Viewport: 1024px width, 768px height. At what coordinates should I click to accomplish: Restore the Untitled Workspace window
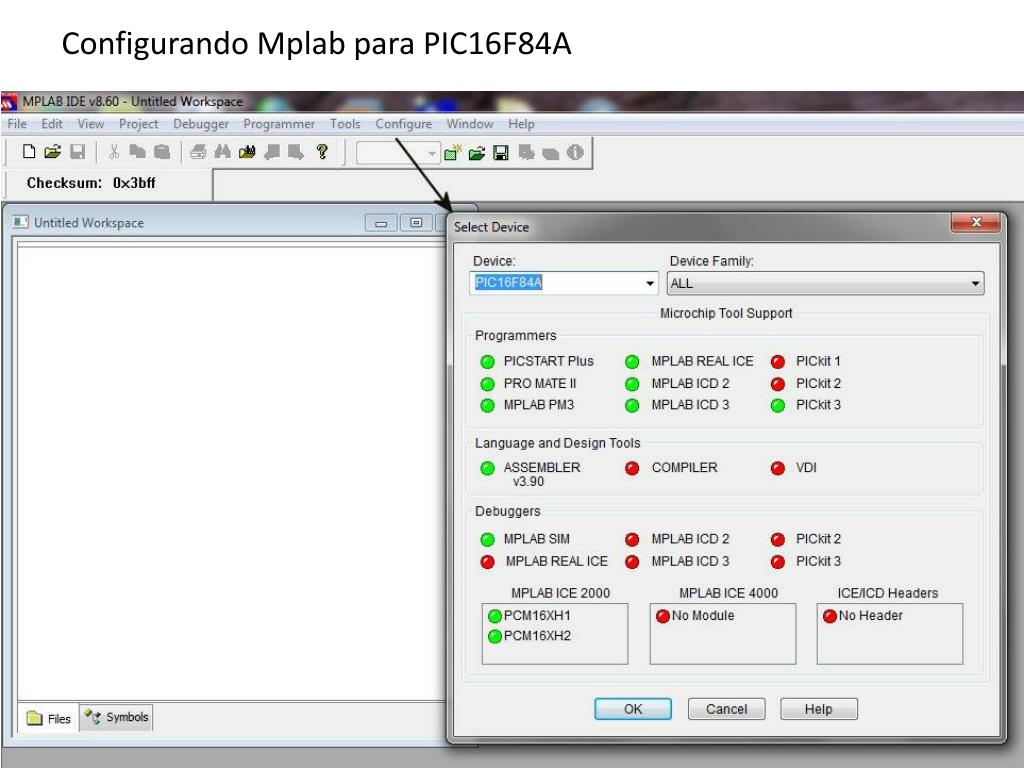coord(416,223)
